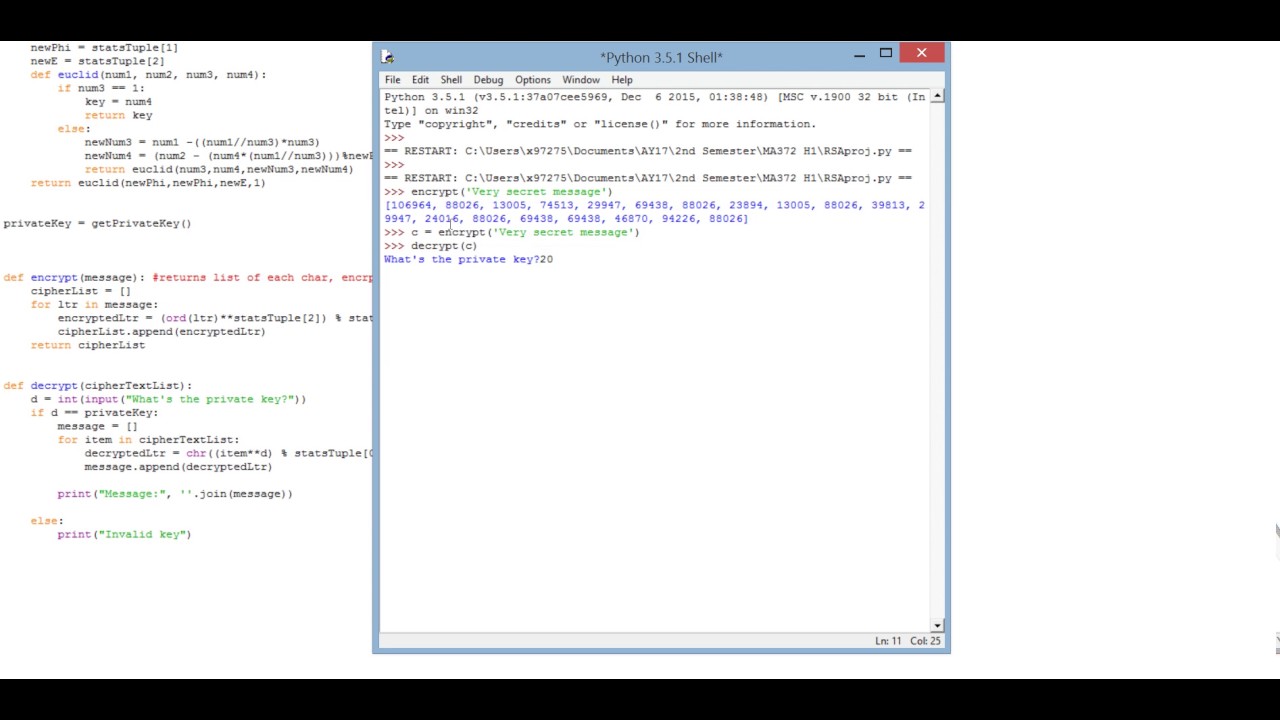The height and width of the screenshot is (720, 1280).
Task: Click 'cipherList.append(encryptedLtr)' in editor
Action: [161, 331]
